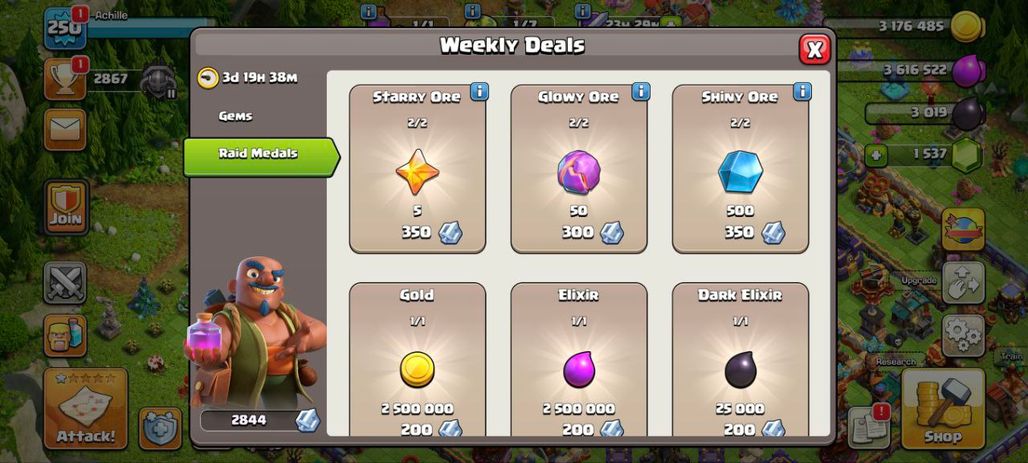
Task: Buy Glowy Ore for 300 medals
Action: tap(579, 169)
